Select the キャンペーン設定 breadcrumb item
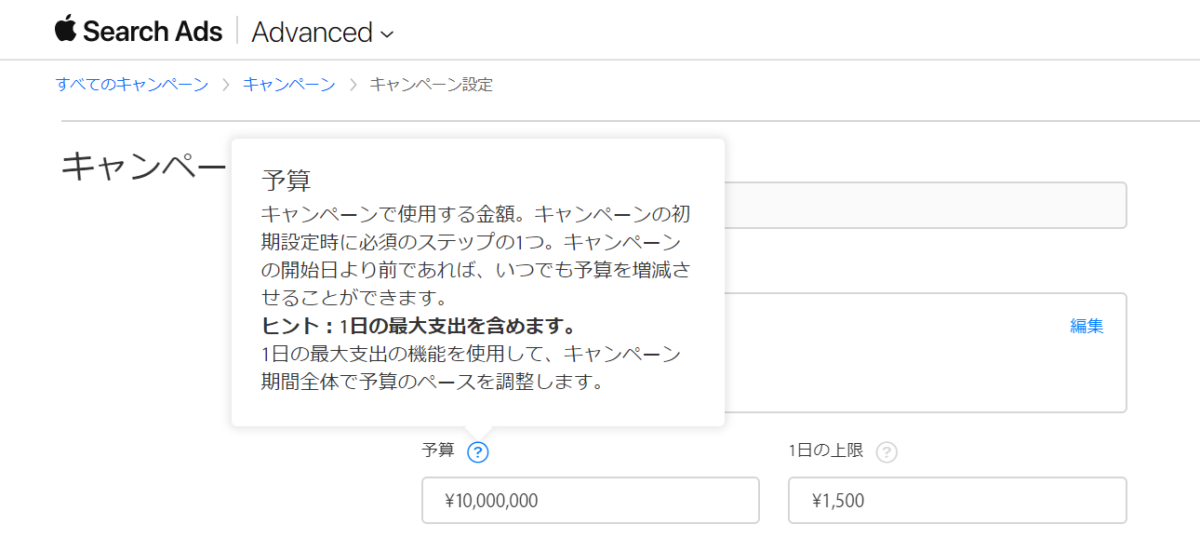 (x=431, y=85)
